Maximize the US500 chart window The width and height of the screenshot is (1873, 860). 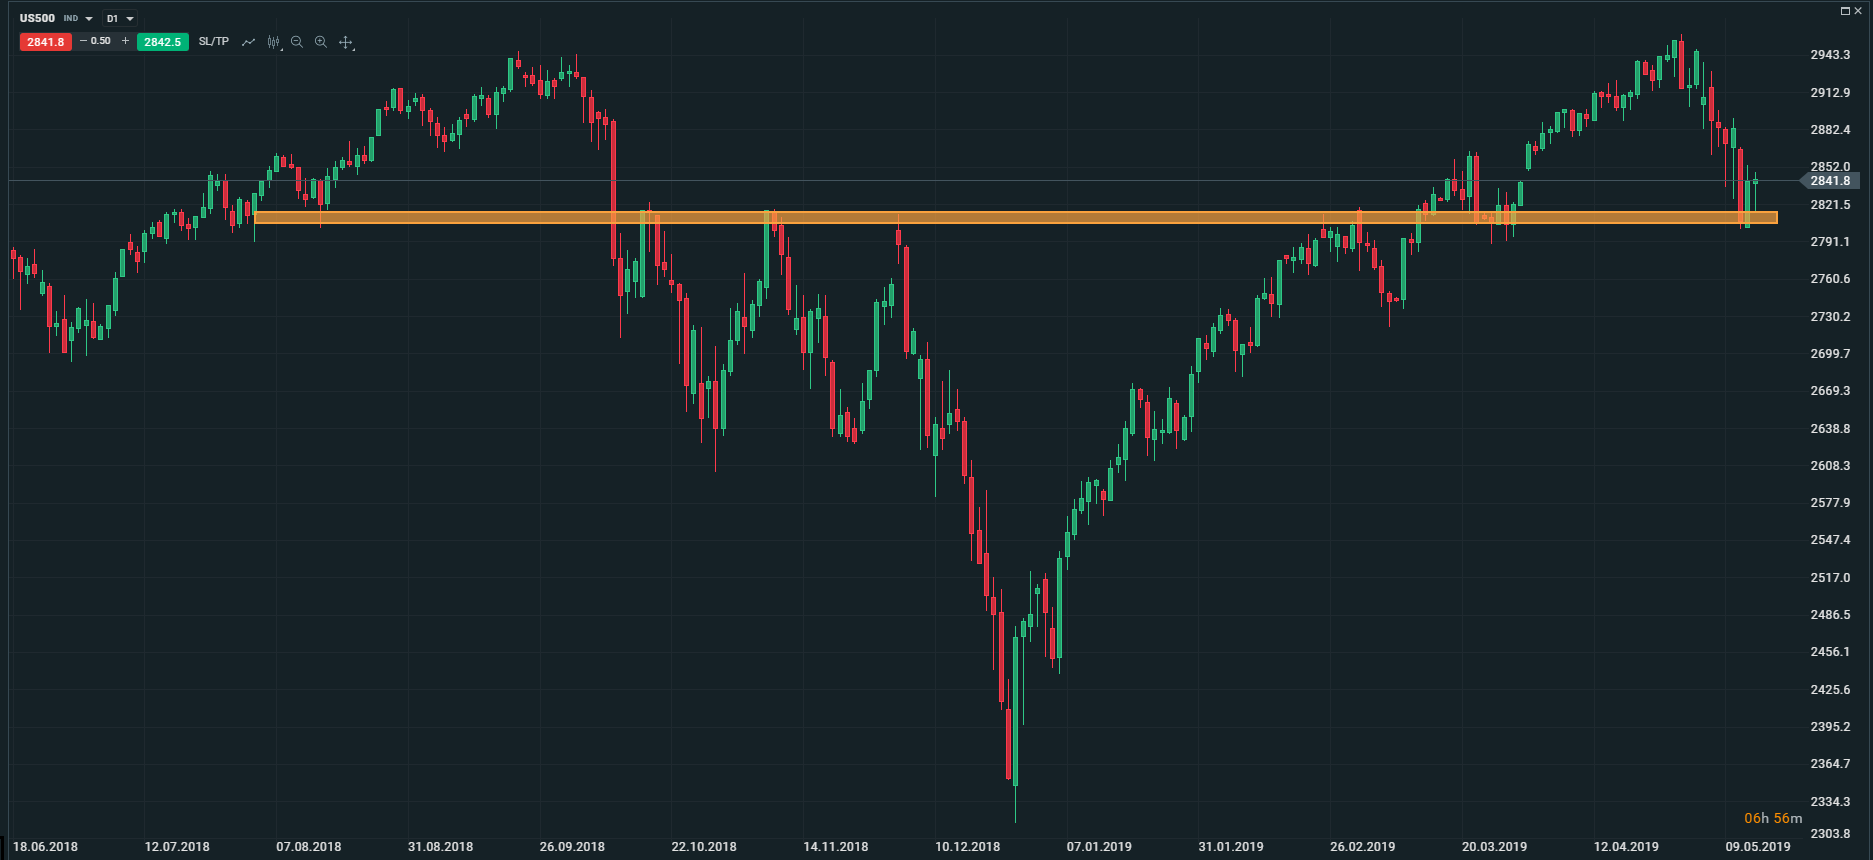point(1845,11)
